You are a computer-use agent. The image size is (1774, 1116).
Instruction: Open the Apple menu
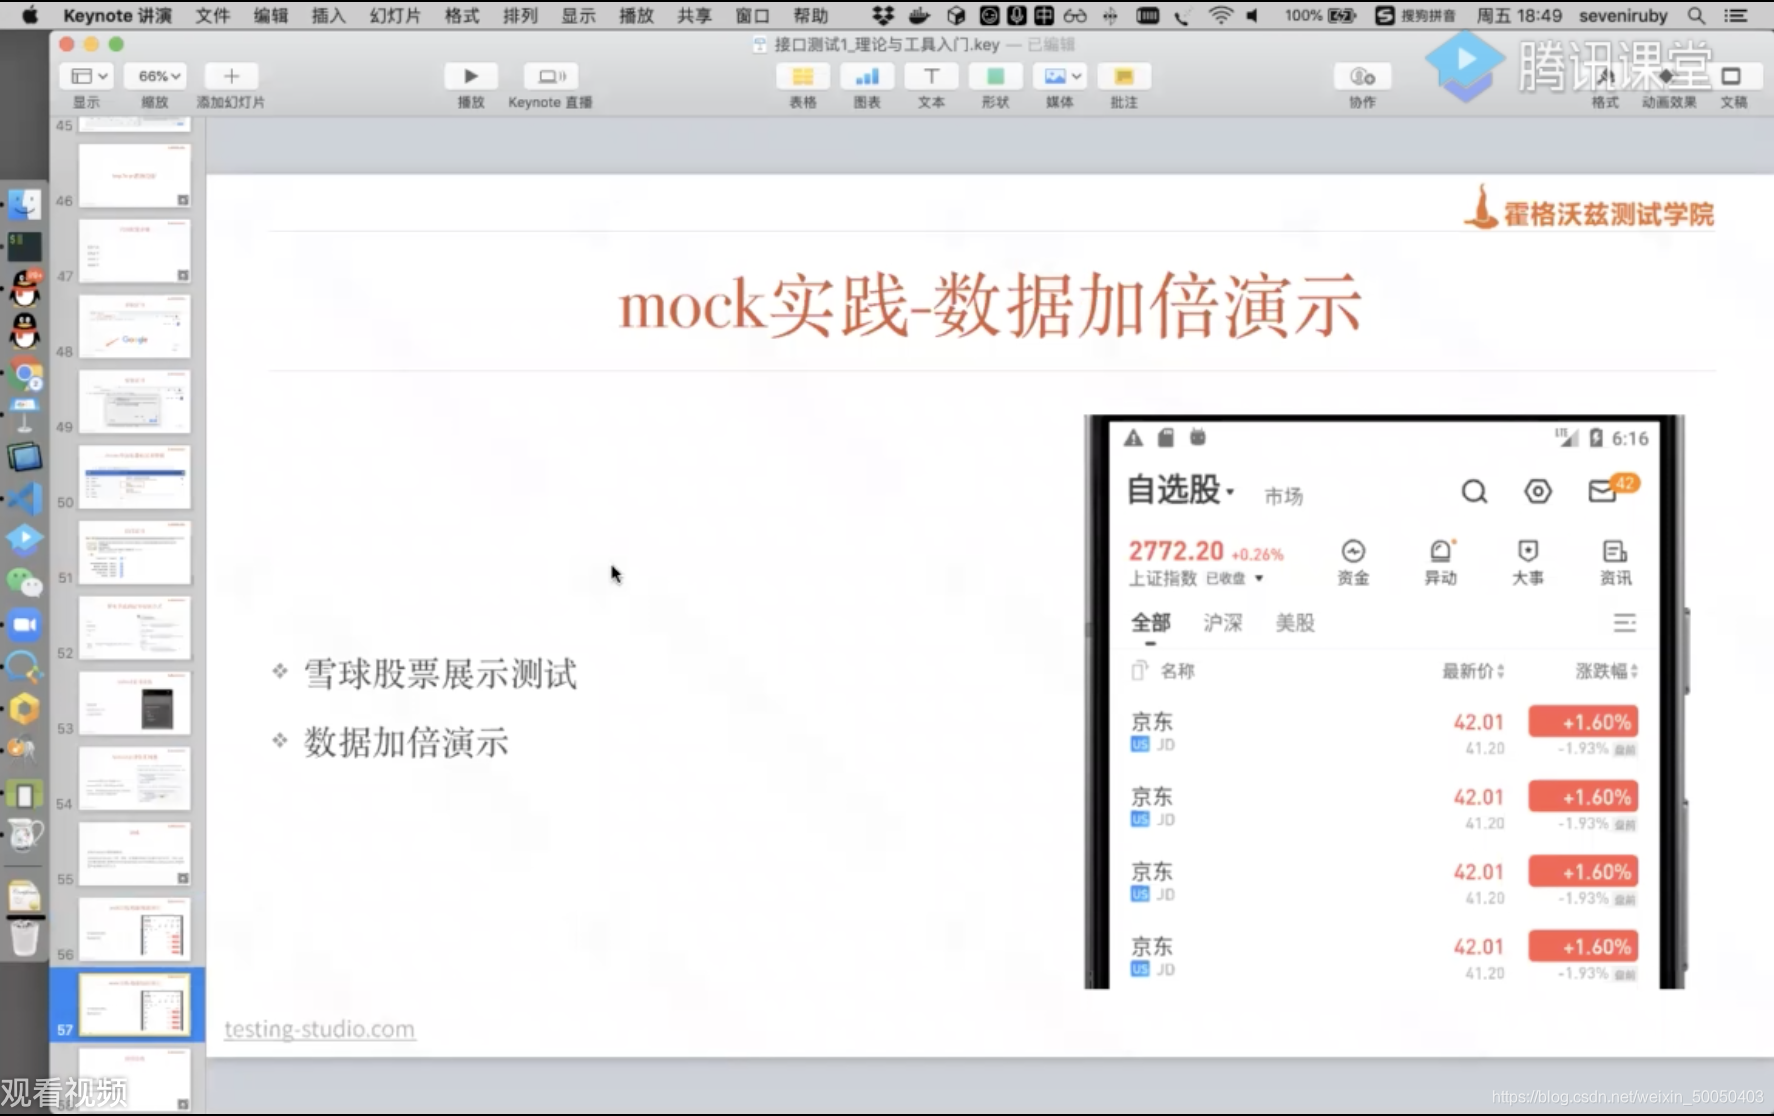point(30,15)
